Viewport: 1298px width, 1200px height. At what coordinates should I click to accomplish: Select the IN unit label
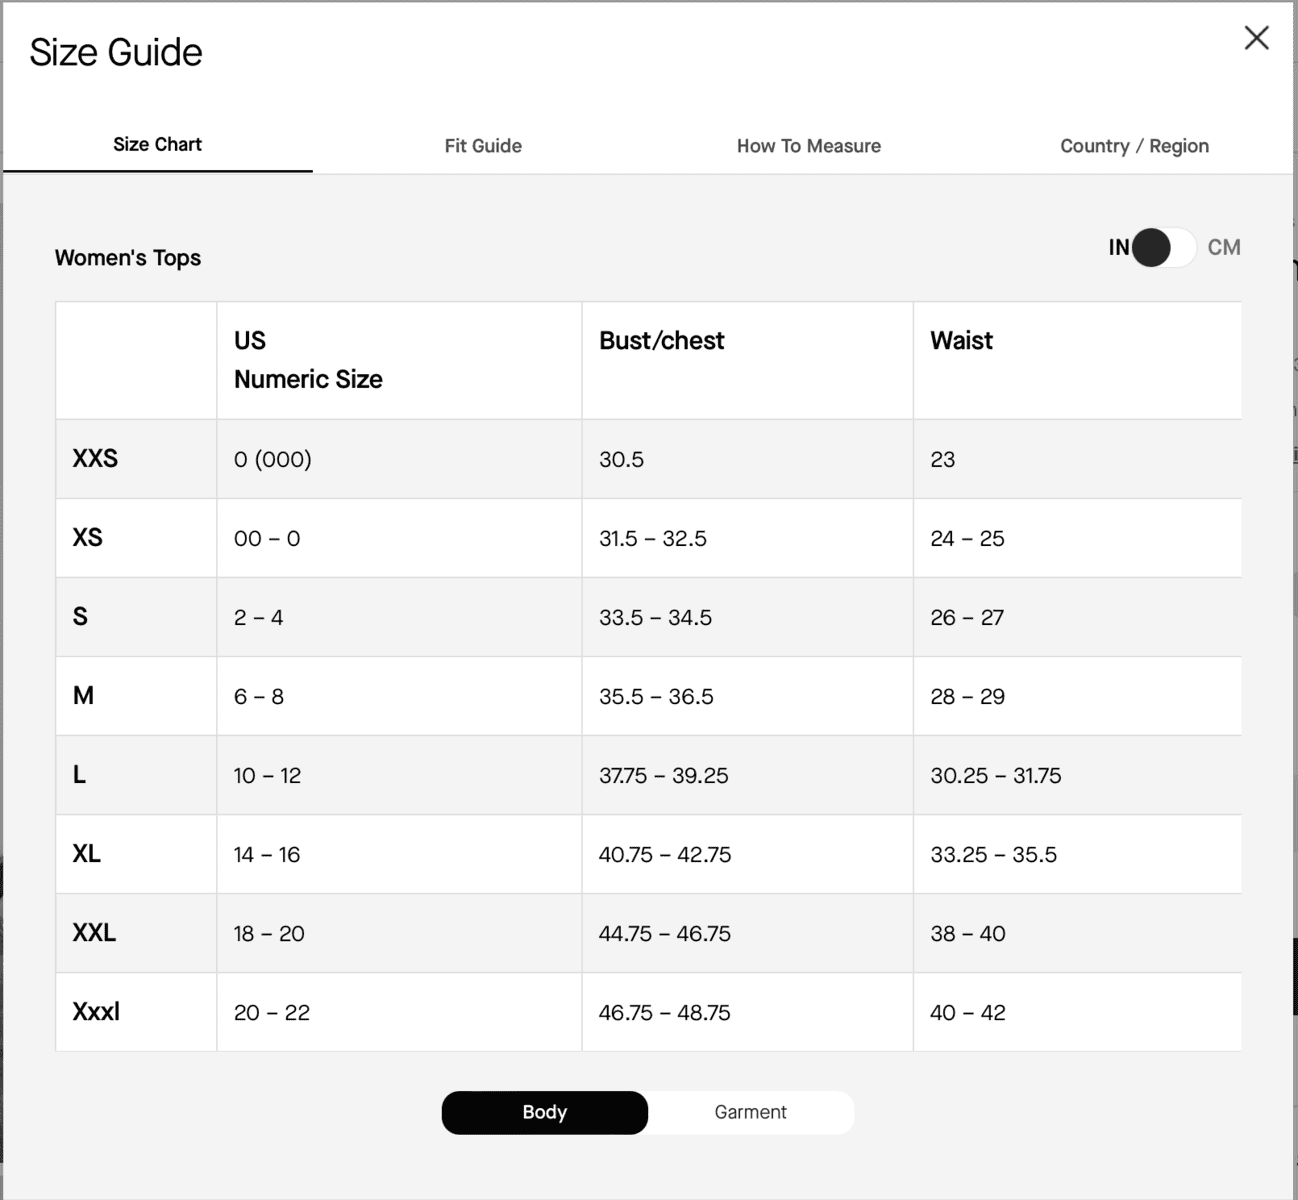1118,247
